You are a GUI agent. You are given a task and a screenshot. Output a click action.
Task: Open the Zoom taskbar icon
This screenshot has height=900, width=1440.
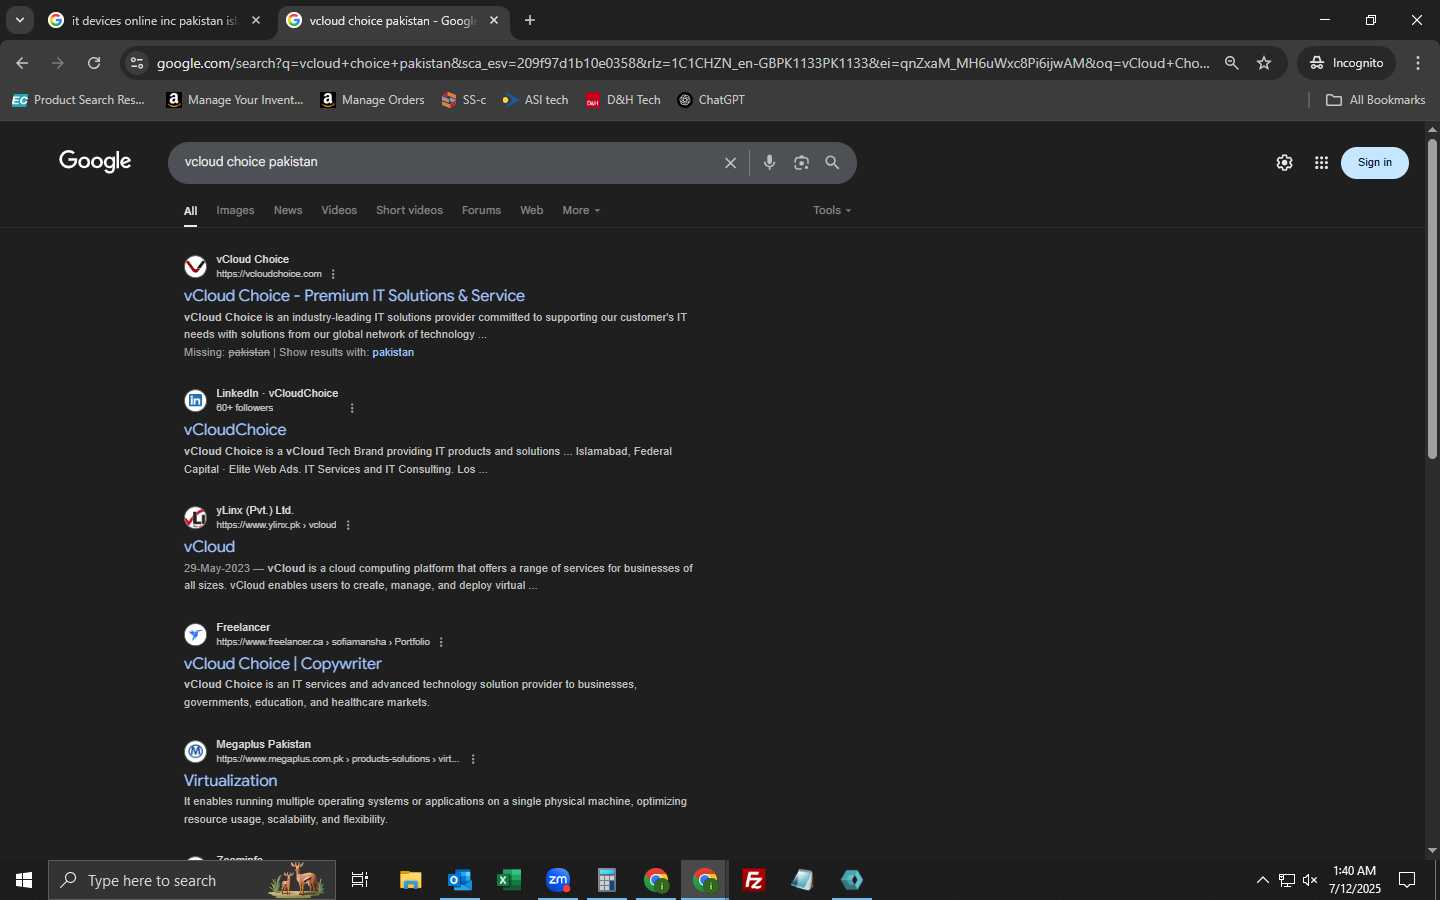coord(558,880)
